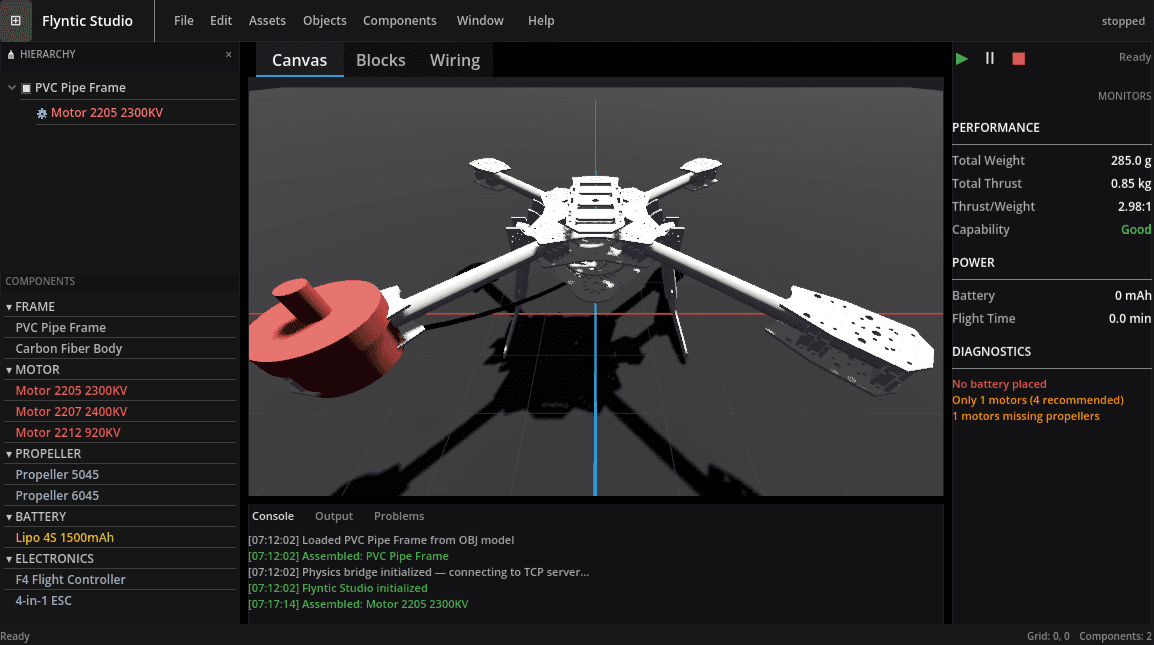This screenshot has width=1154, height=645.
Task: Click the Battery value 0 mAh
Action: pos(1133,296)
